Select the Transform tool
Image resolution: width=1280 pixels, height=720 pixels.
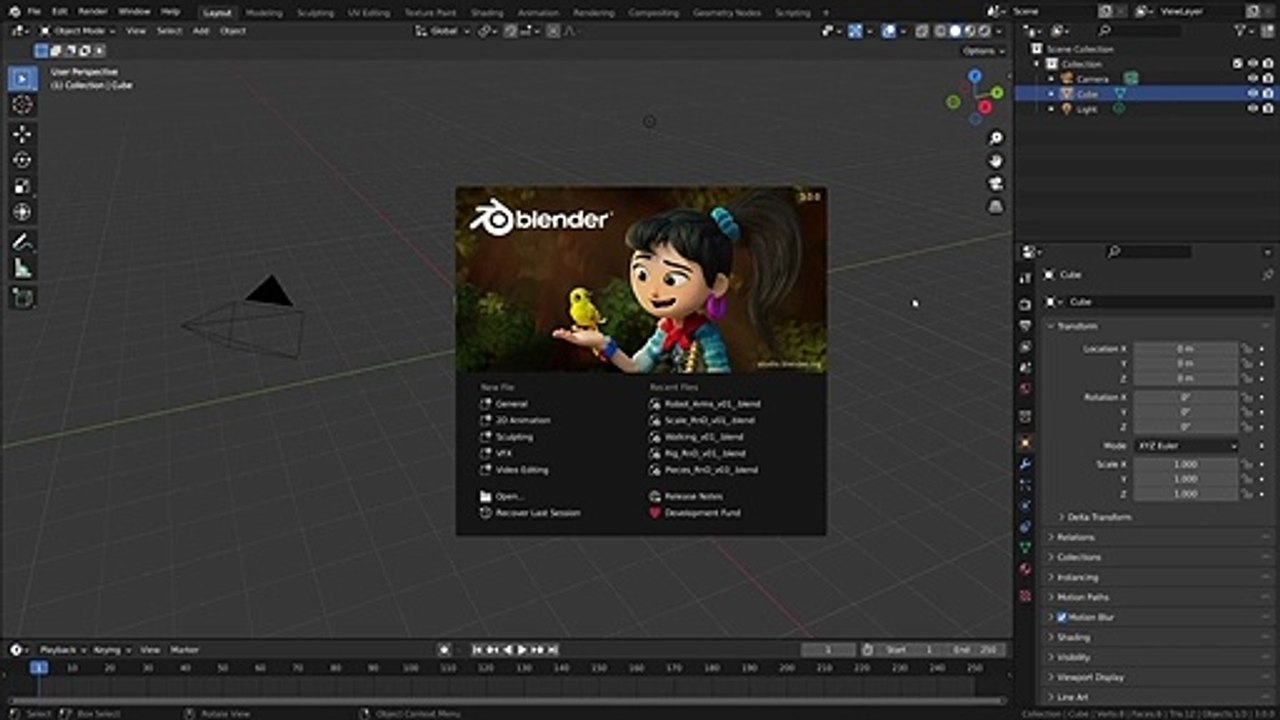22,212
